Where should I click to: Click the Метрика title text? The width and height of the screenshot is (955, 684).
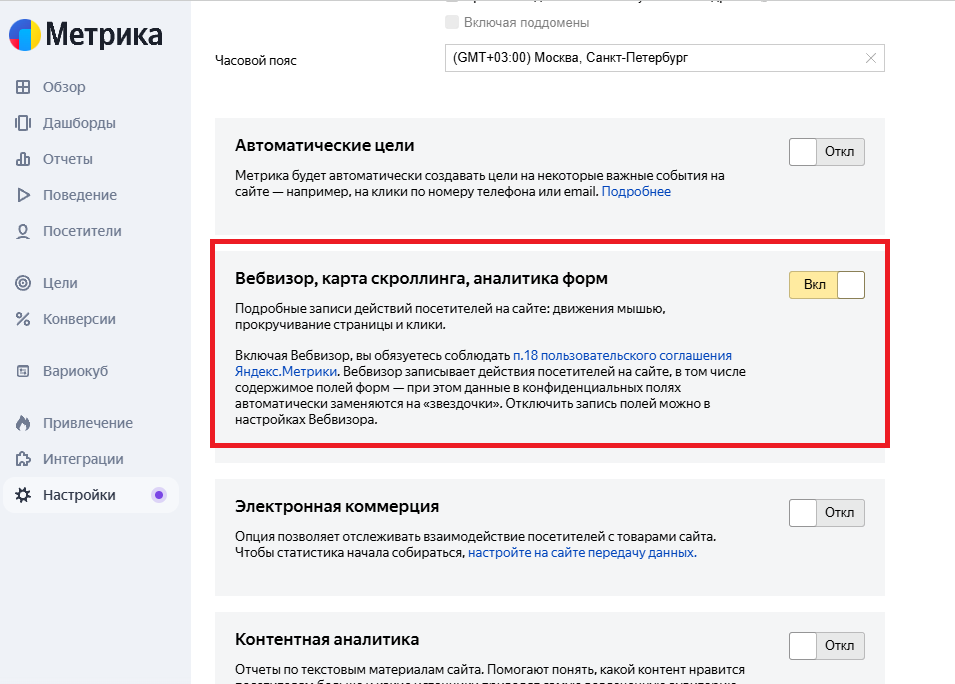pyautogui.click(x=104, y=35)
